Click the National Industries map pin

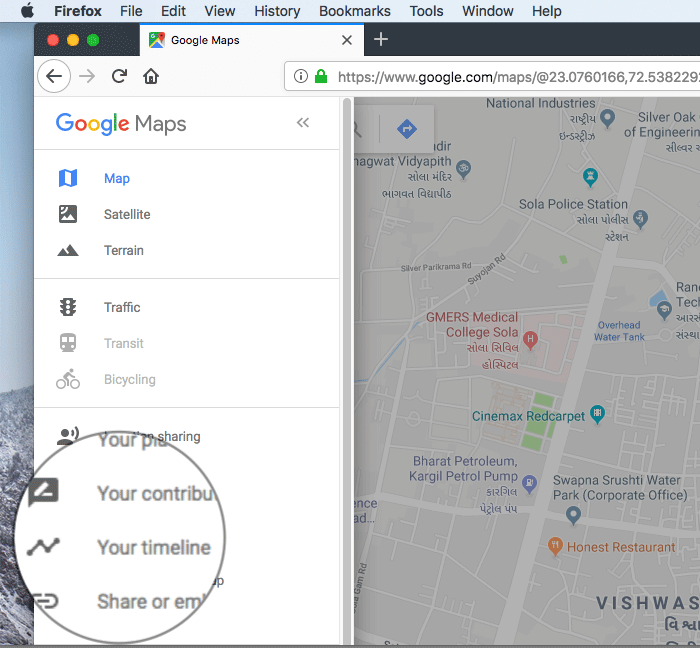pos(607,118)
